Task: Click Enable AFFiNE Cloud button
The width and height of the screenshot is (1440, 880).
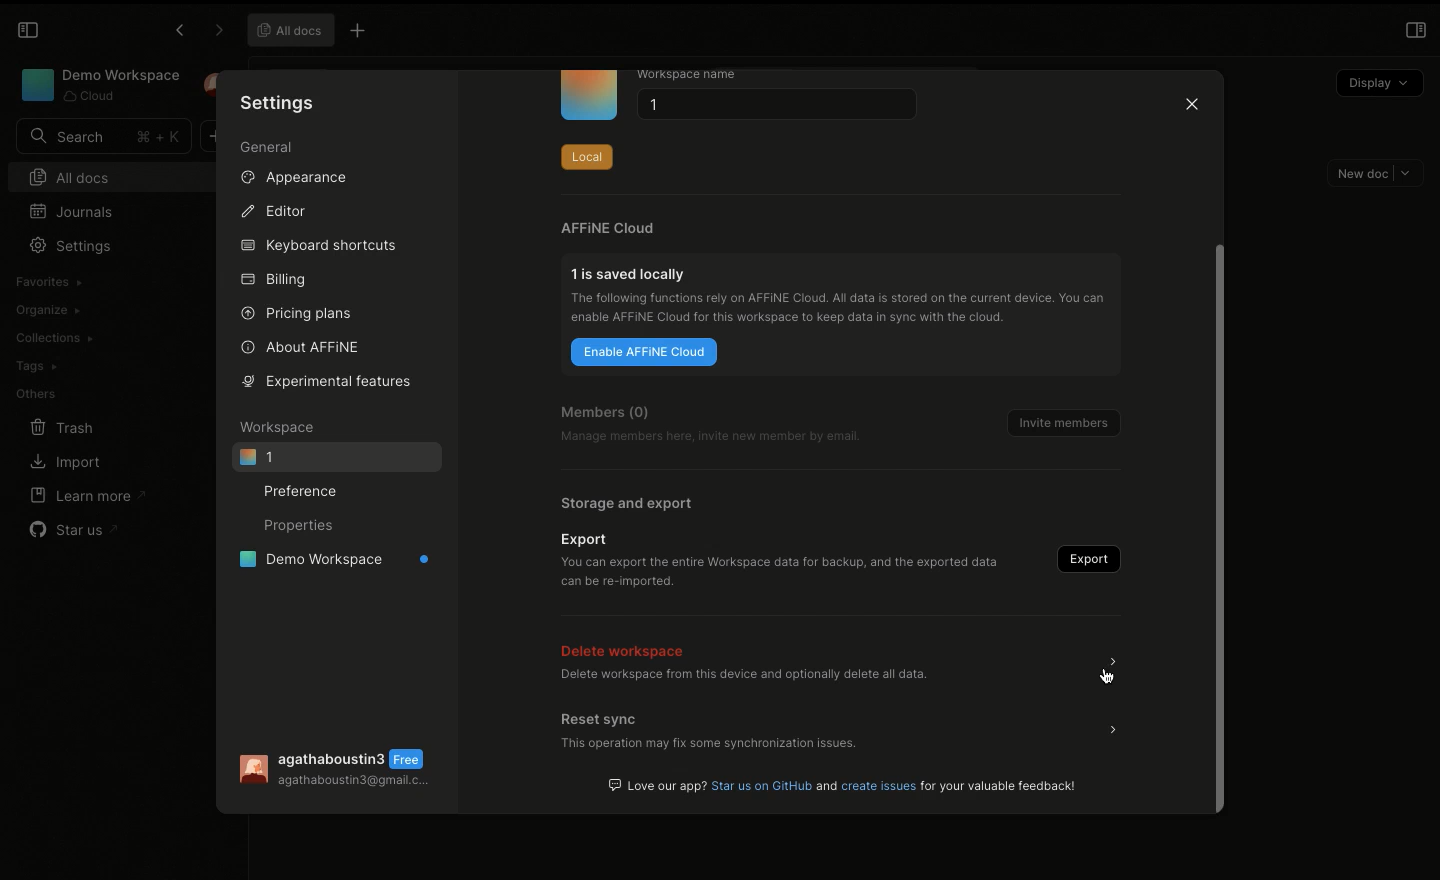Action: pos(644,353)
